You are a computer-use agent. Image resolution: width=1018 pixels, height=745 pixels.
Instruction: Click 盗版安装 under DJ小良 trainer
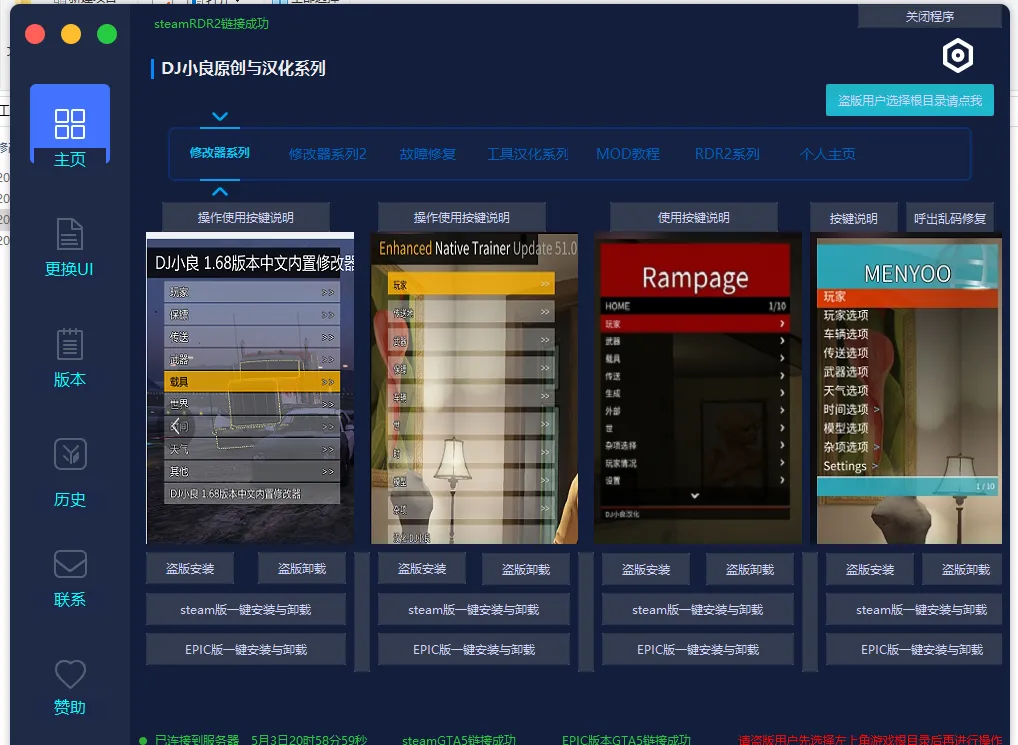click(x=190, y=568)
